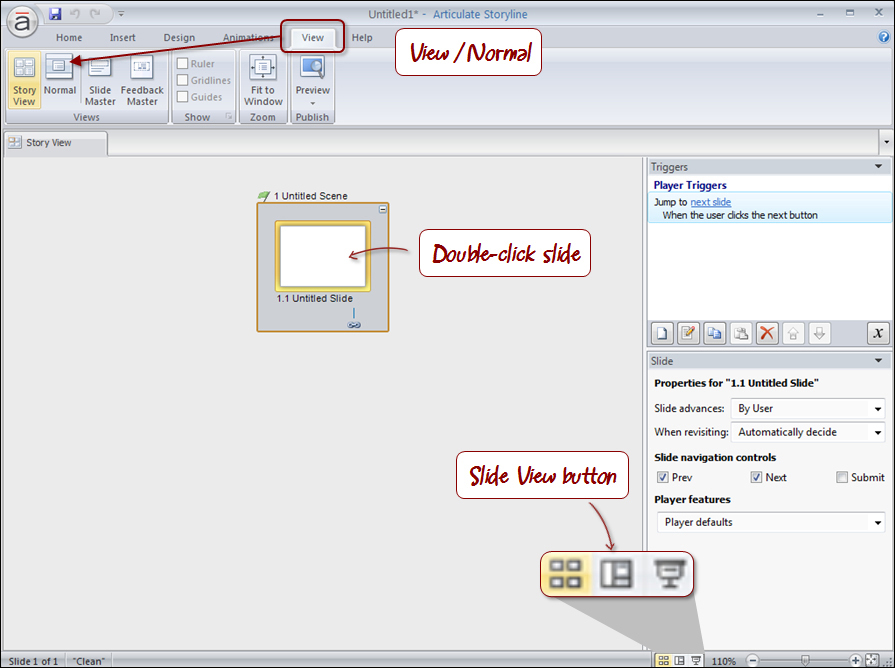The height and width of the screenshot is (668, 895).
Task: Click the 1 Untitled Scene title
Action: point(311,196)
